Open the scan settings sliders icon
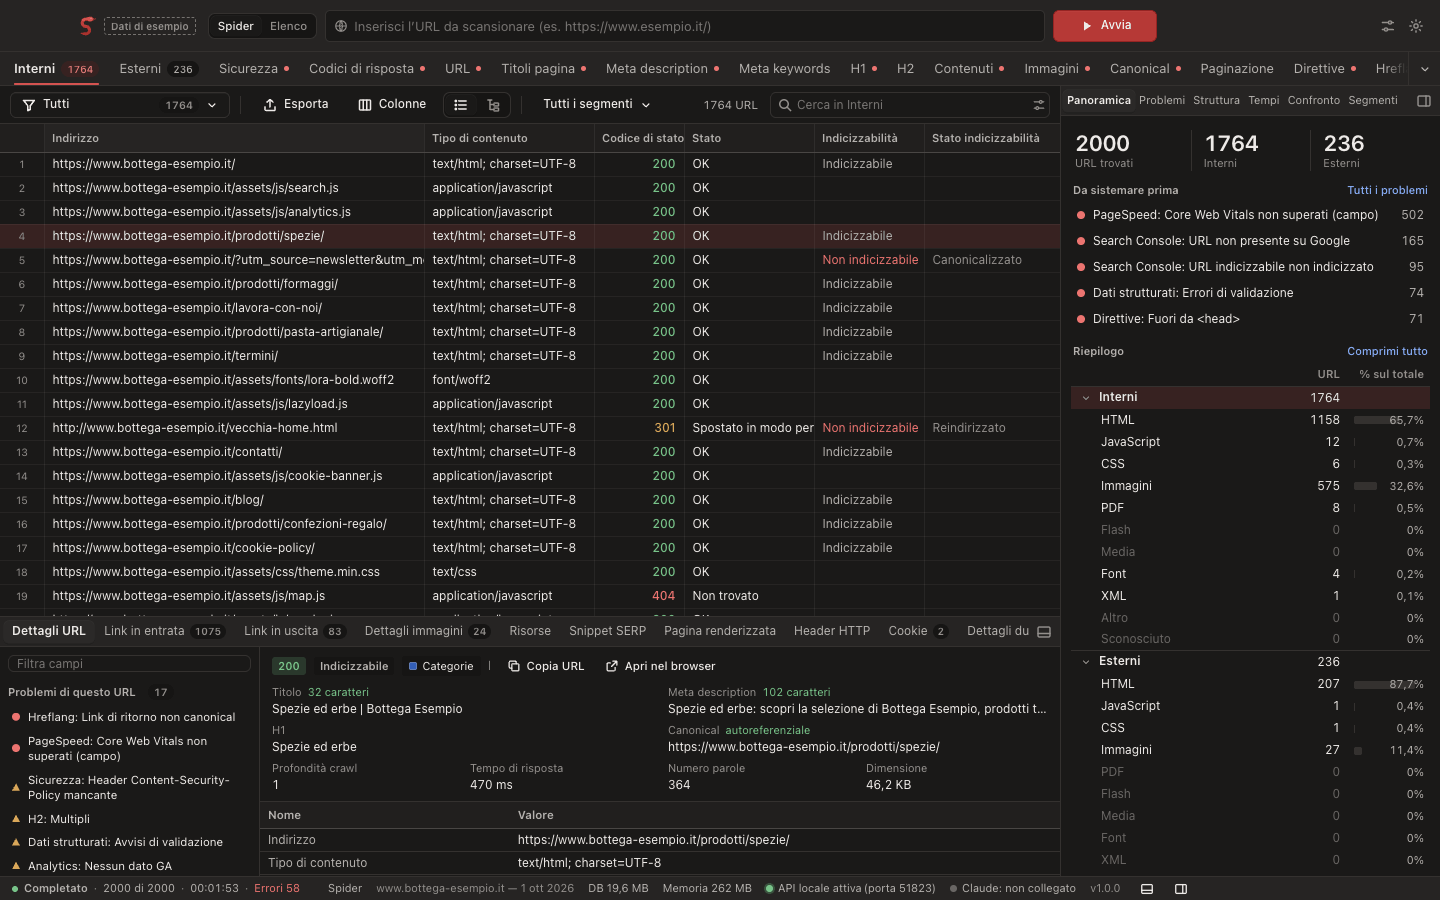This screenshot has height=900, width=1440. coord(1388,26)
